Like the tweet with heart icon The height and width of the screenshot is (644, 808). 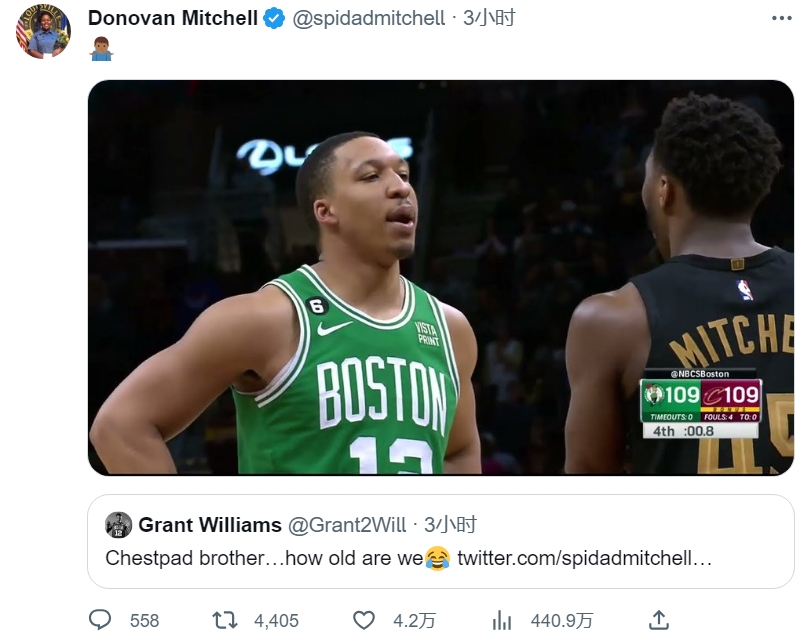[364, 620]
